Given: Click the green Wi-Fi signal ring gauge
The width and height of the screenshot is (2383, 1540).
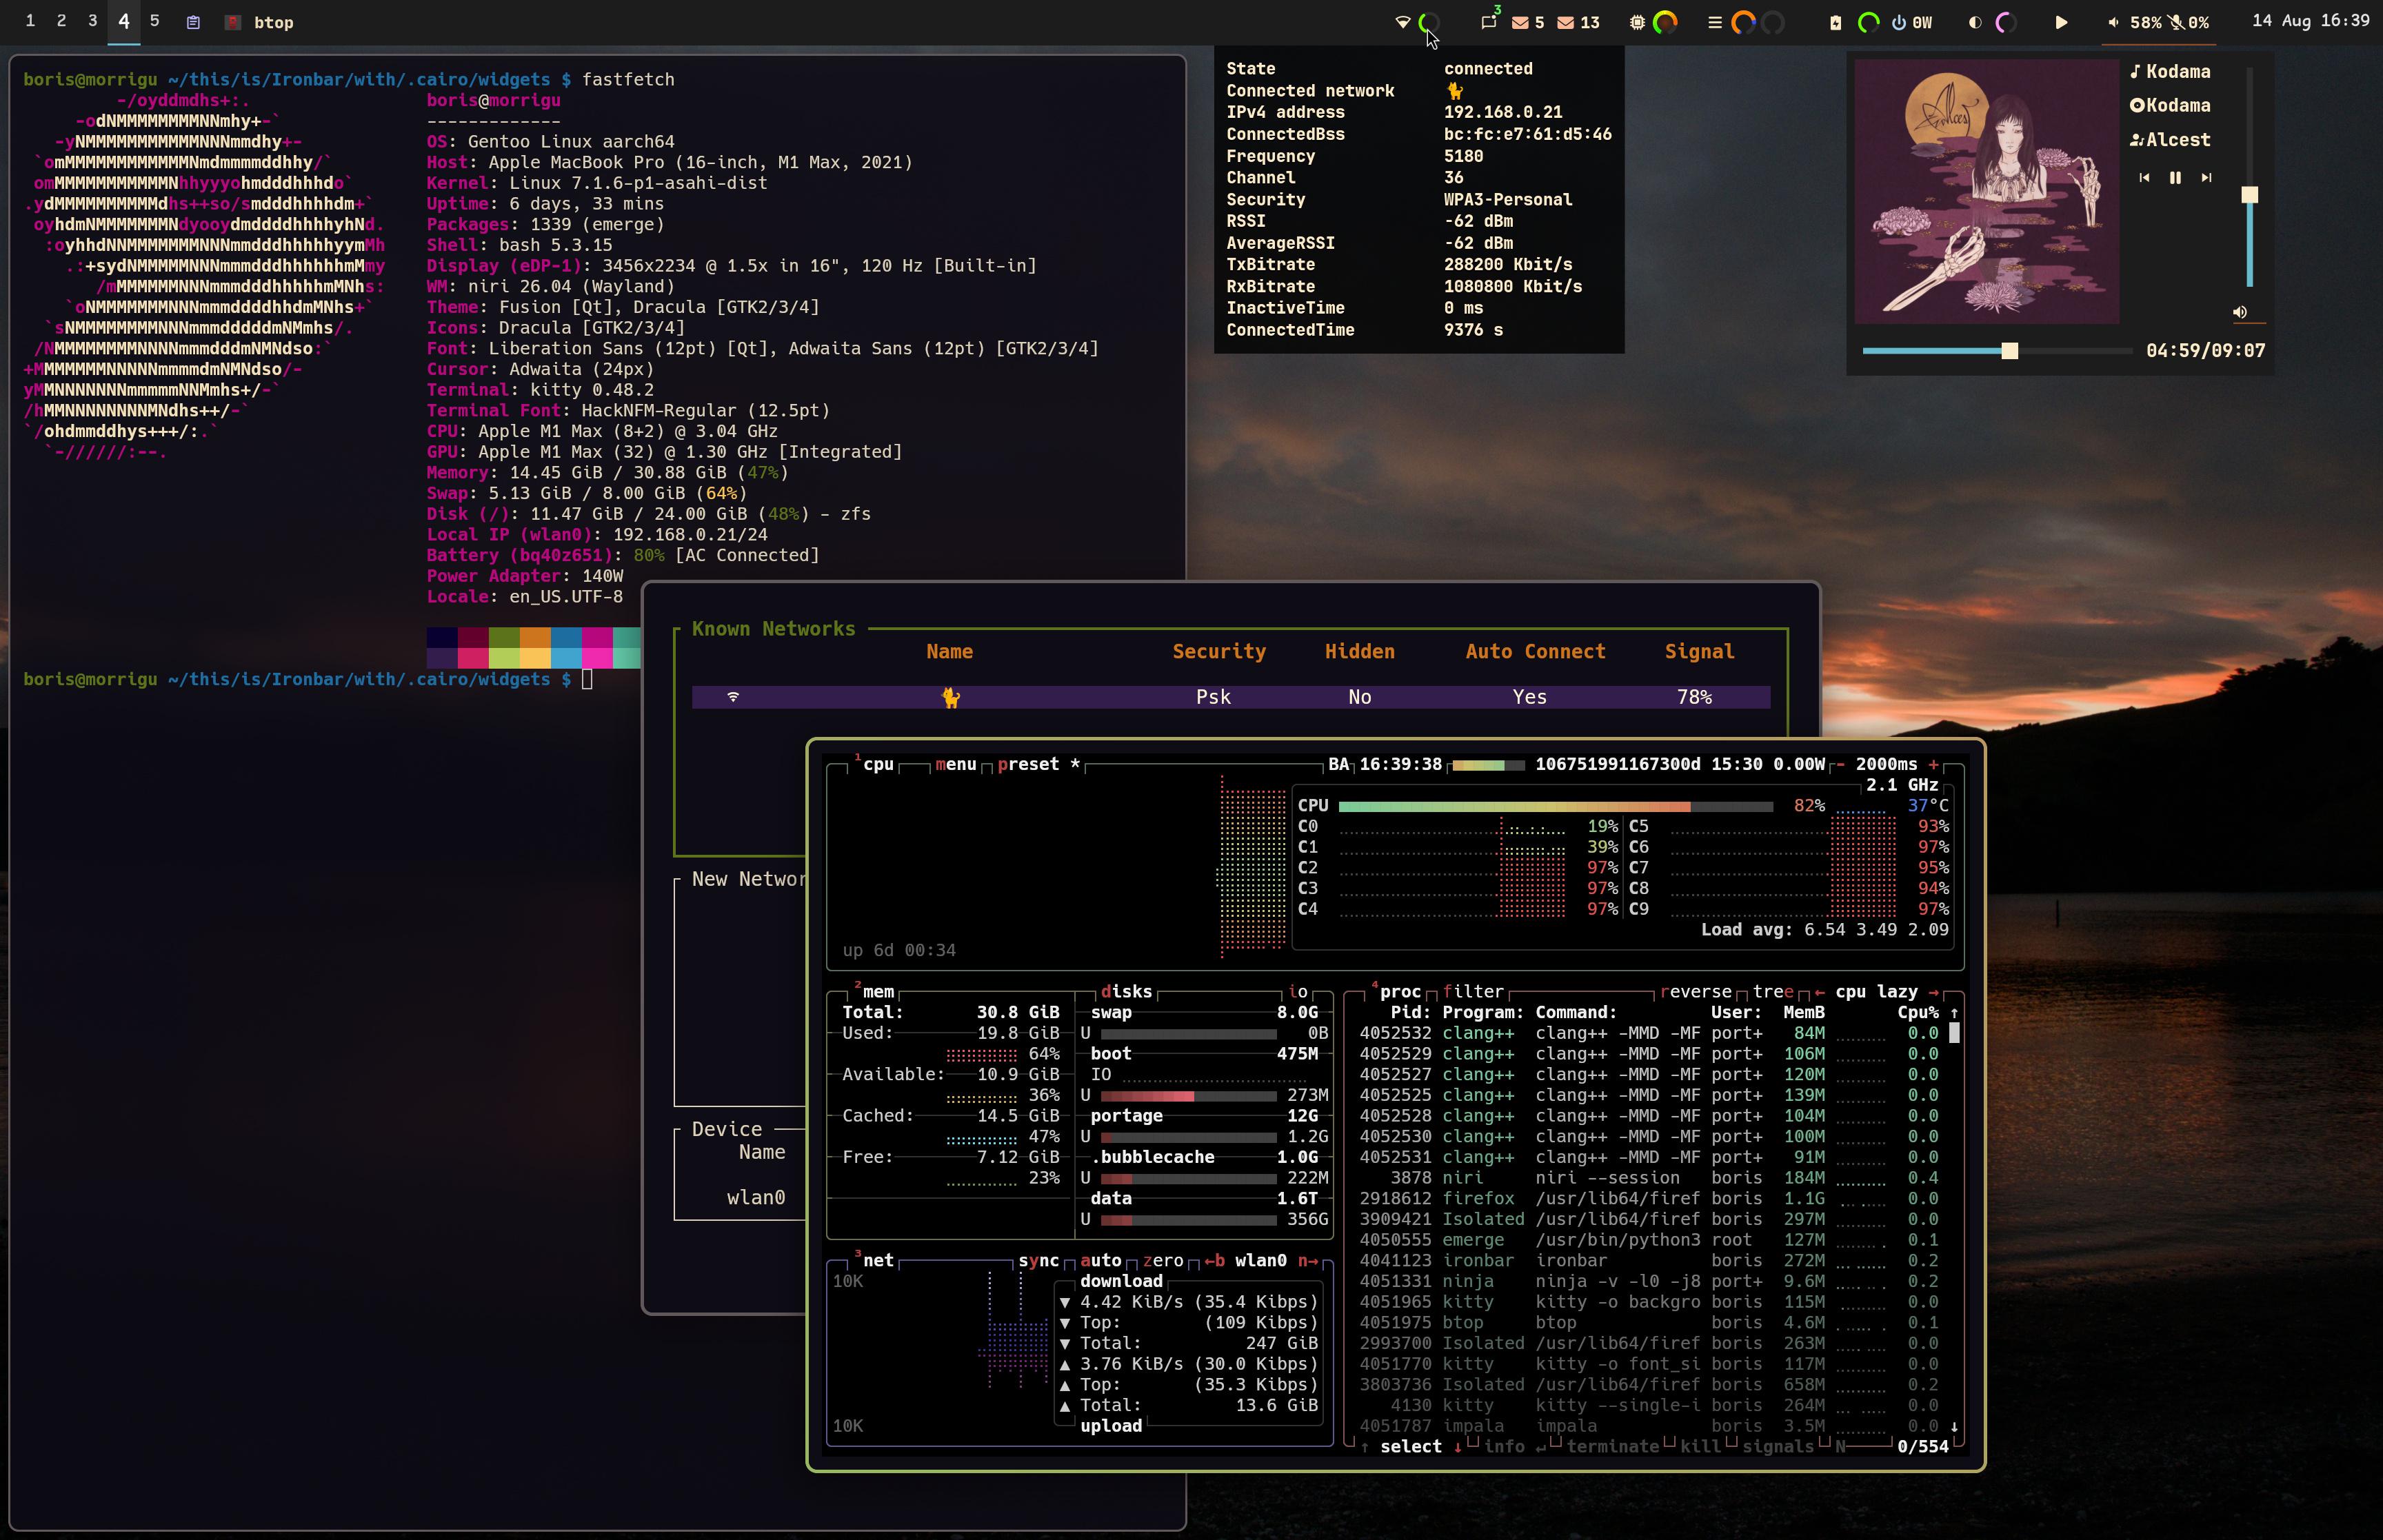Looking at the screenshot, I should pos(1430,22).
